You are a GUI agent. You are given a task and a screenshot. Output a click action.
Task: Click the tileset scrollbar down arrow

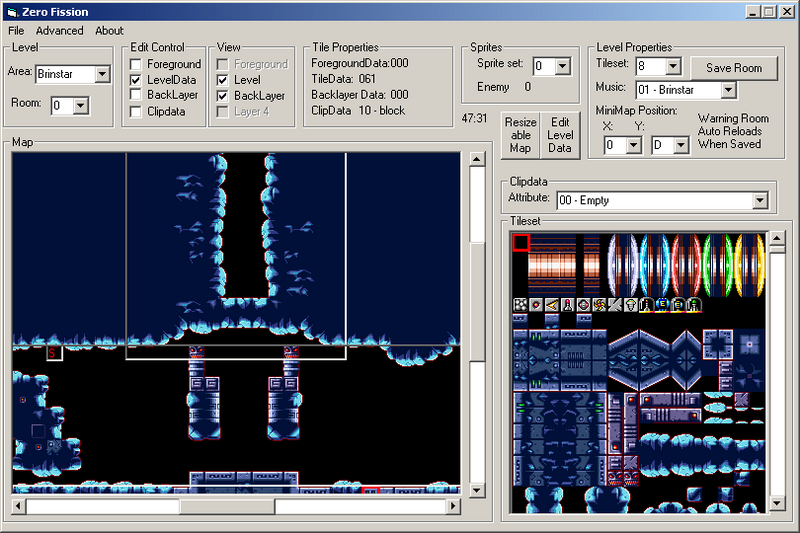point(777,504)
